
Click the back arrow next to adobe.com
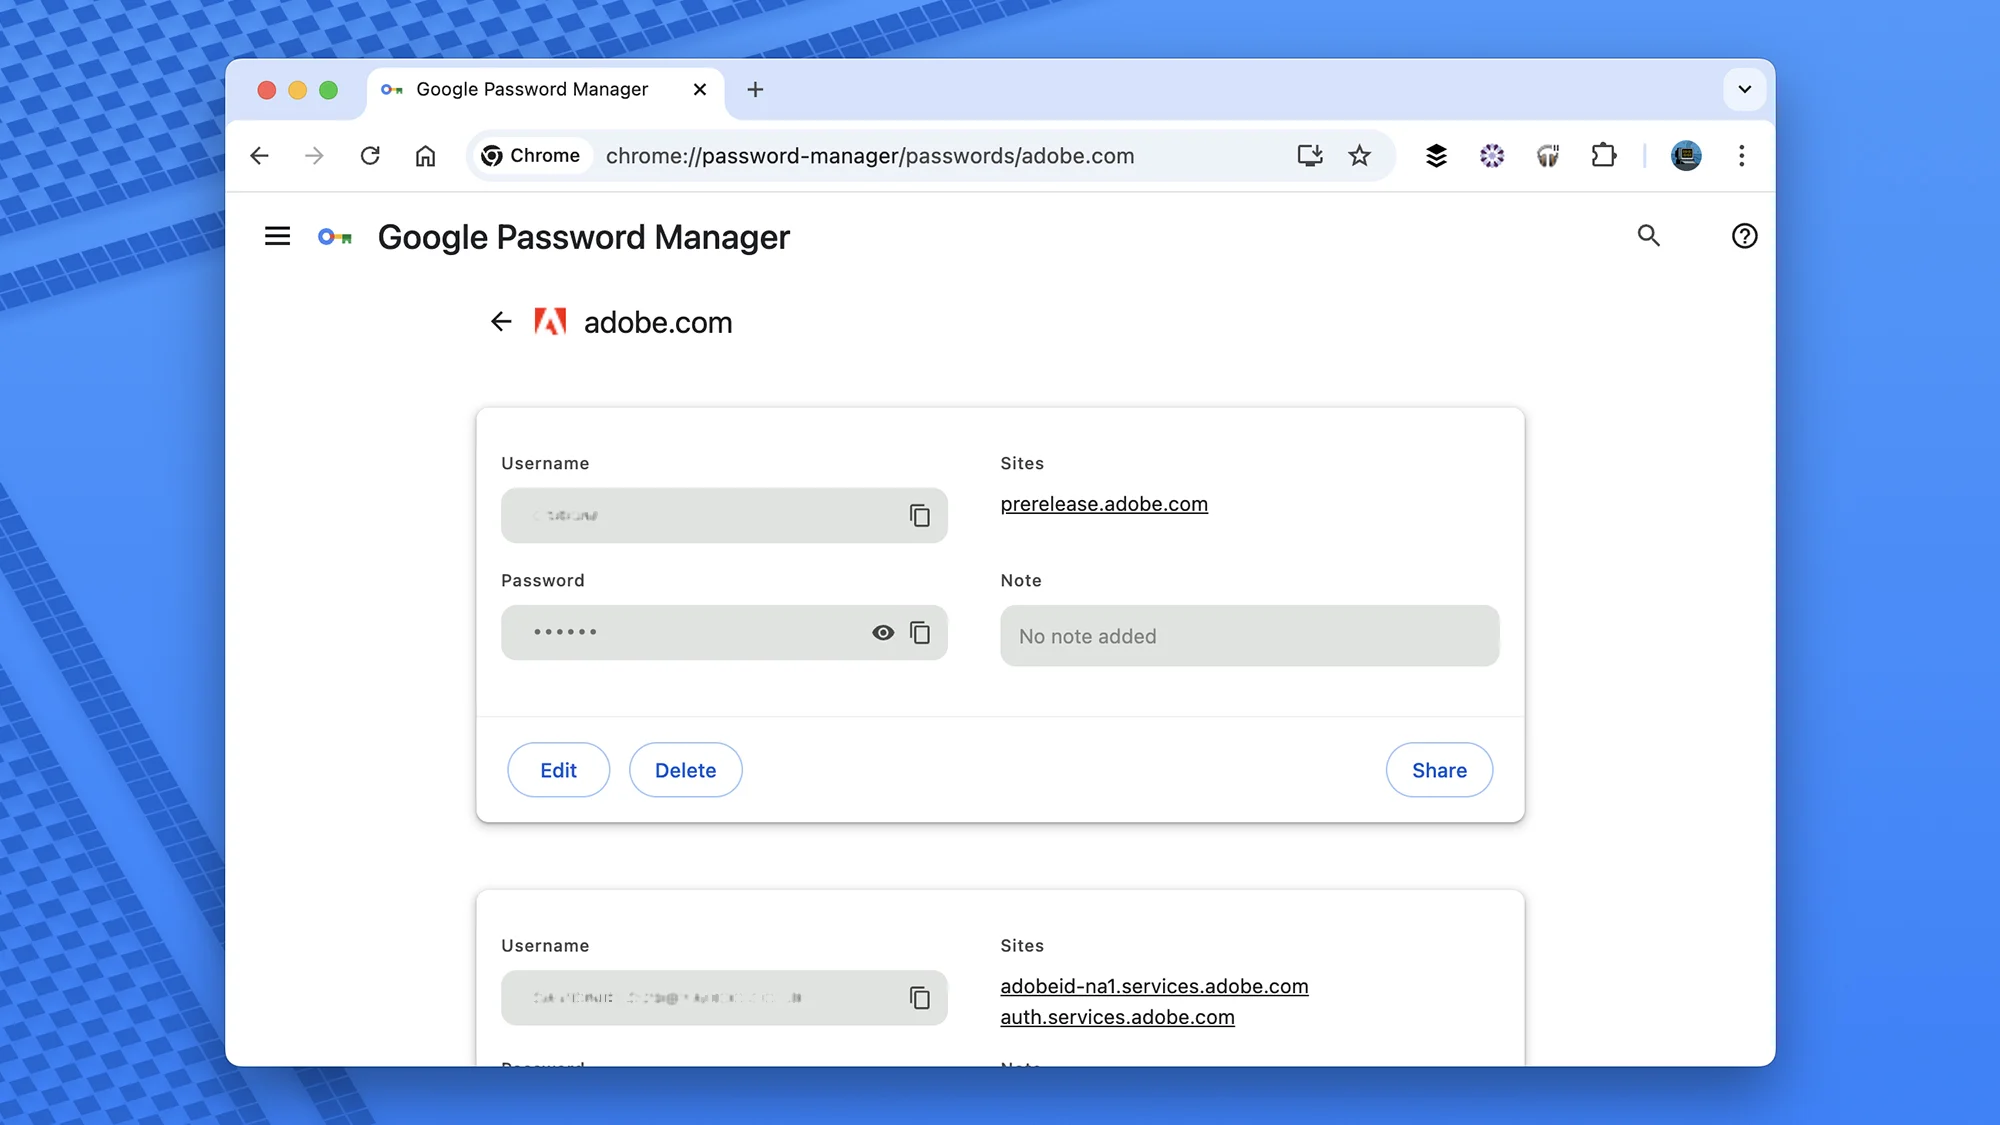click(500, 321)
